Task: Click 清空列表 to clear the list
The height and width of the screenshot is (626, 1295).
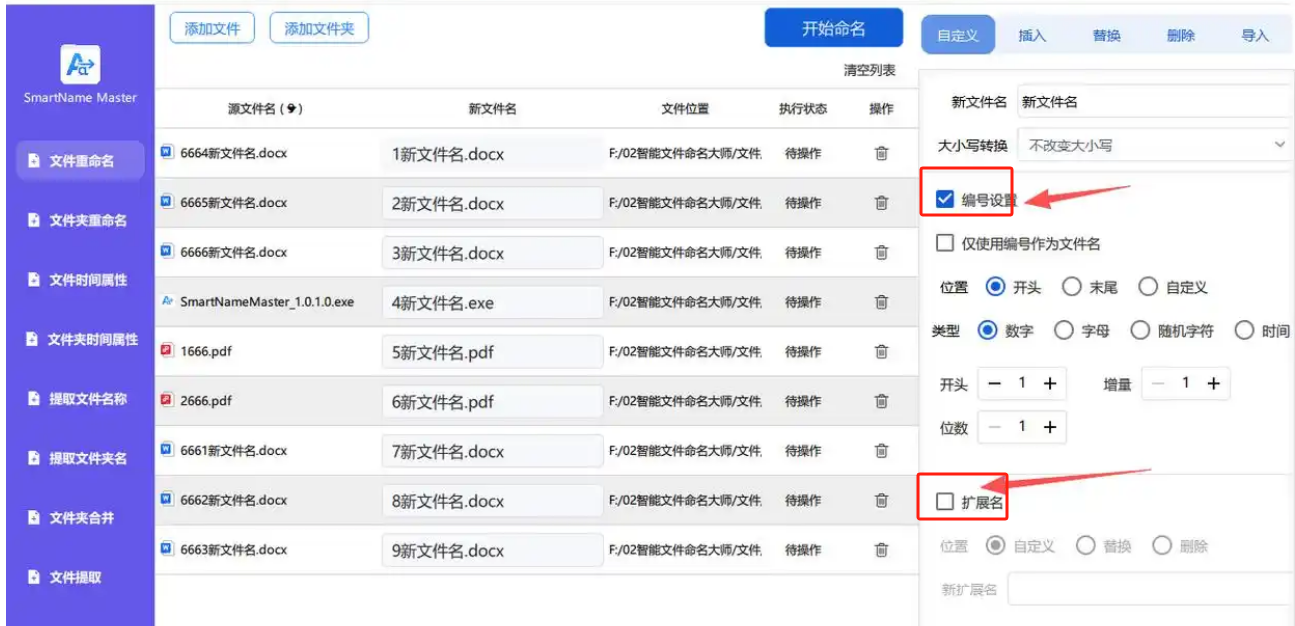Action: click(x=869, y=70)
